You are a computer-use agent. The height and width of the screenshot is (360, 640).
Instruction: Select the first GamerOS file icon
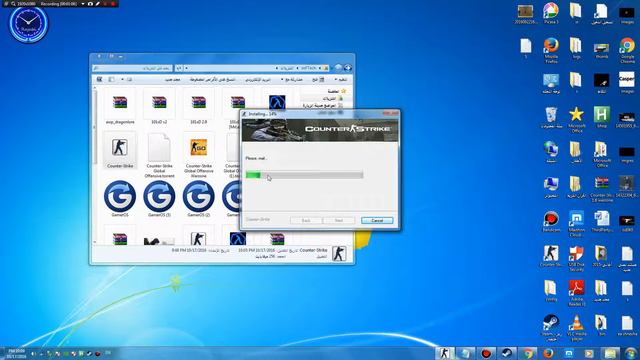[x=120, y=198]
